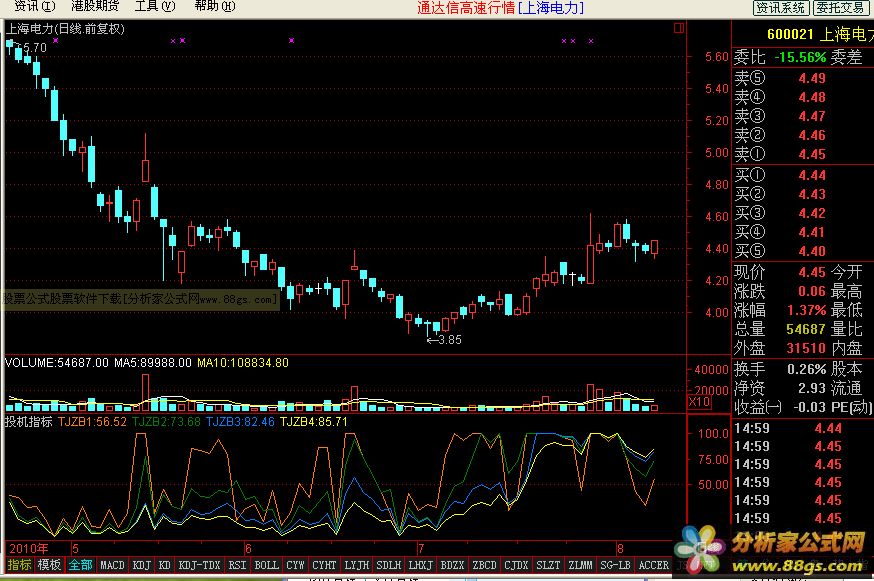Click the MA5:89988.00 volume label
Image resolution: width=874 pixels, height=581 pixels.
pos(153,362)
